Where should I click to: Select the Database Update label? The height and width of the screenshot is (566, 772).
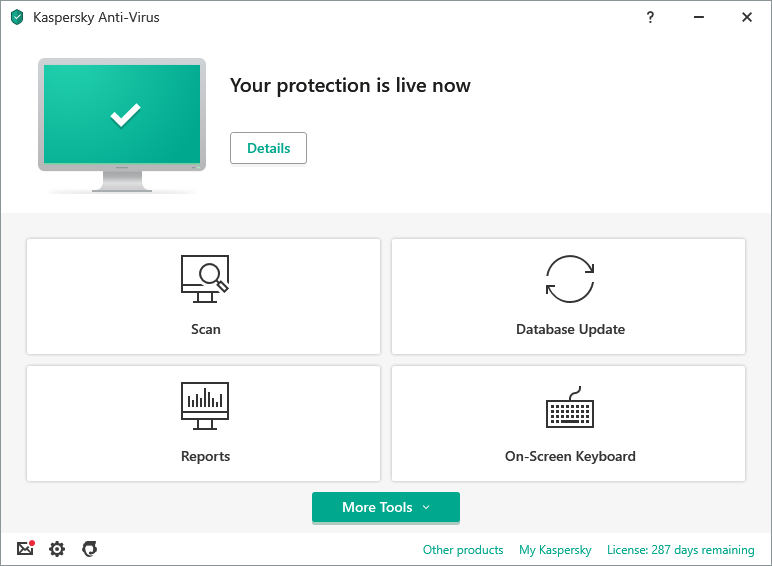coord(570,329)
